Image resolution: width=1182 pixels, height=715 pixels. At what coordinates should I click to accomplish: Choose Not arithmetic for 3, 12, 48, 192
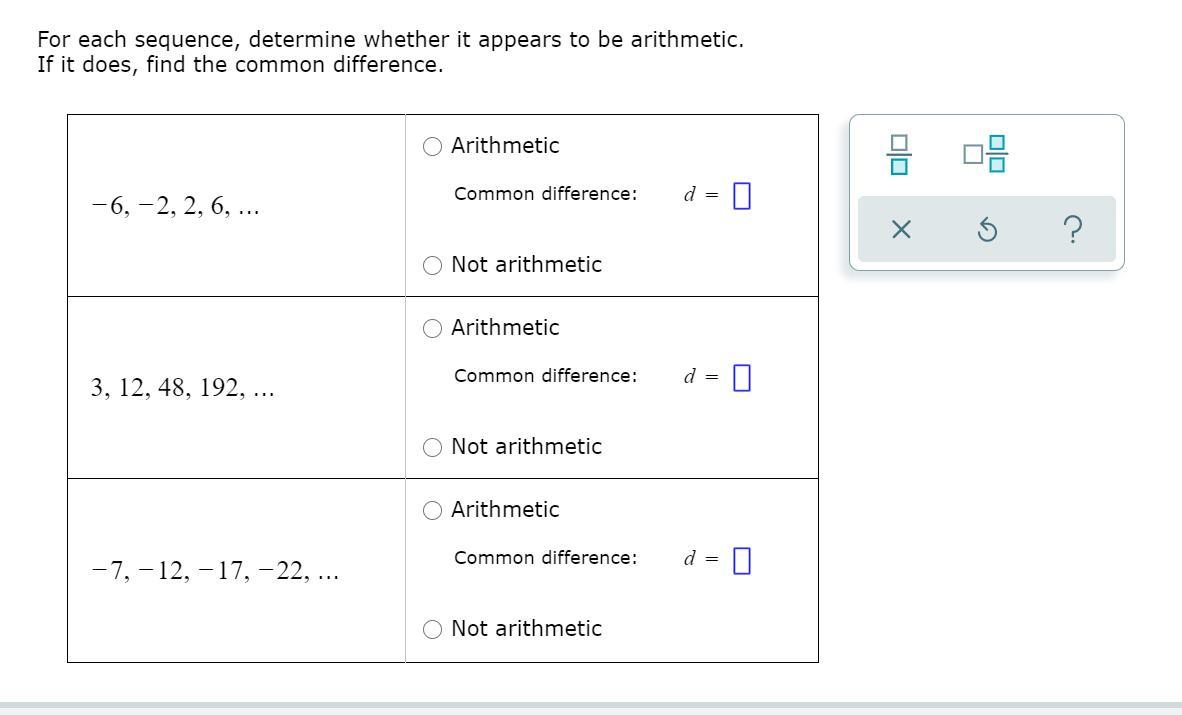coord(432,448)
